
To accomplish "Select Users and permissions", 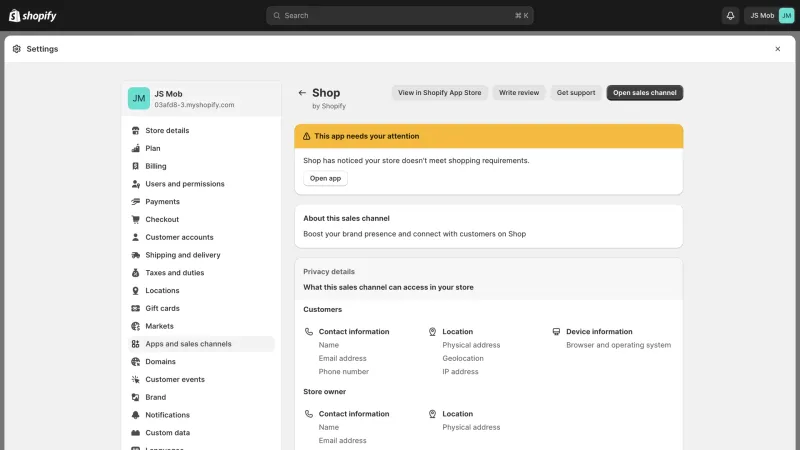I will pyautogui.click(x=202, y=184).
